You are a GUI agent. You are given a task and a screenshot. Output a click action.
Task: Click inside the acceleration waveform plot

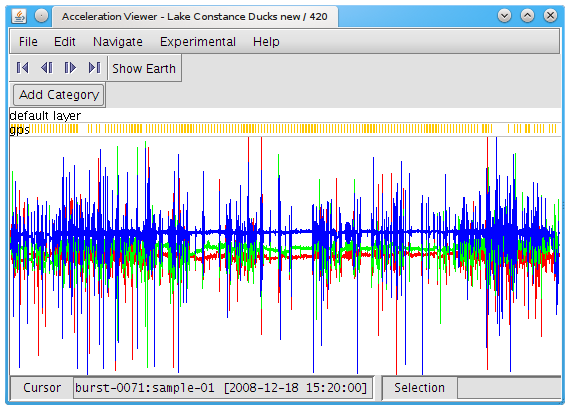coord(285,256)
